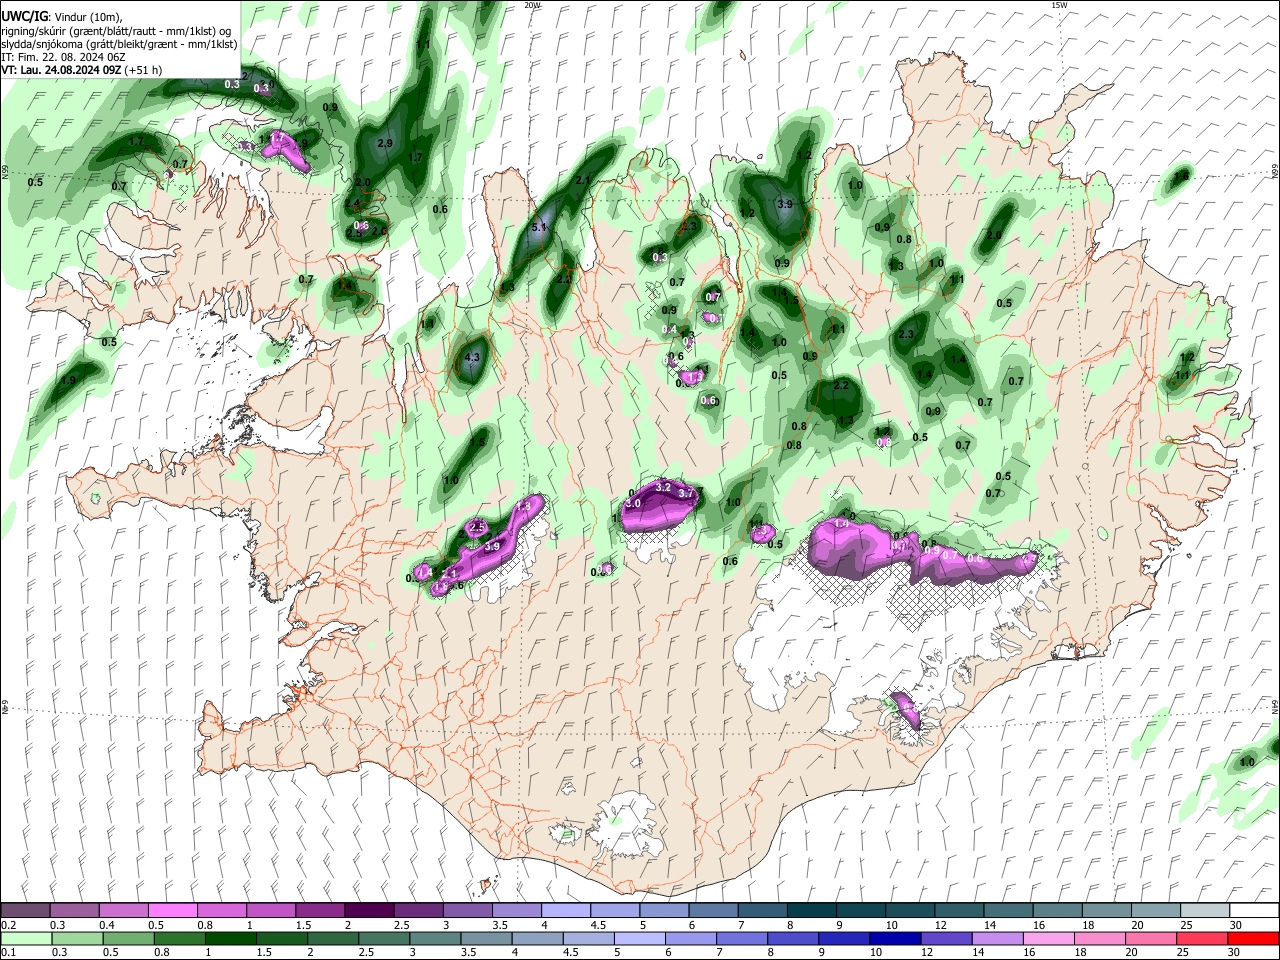The height and width of the screenshot is (960, 1280).
Task: Click the 5.1 precipitation value on the map
Action: click(x=540, y=228)
